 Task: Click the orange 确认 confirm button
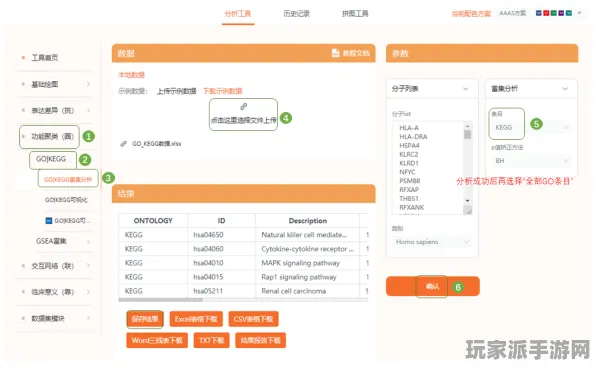tap(433, 286)
